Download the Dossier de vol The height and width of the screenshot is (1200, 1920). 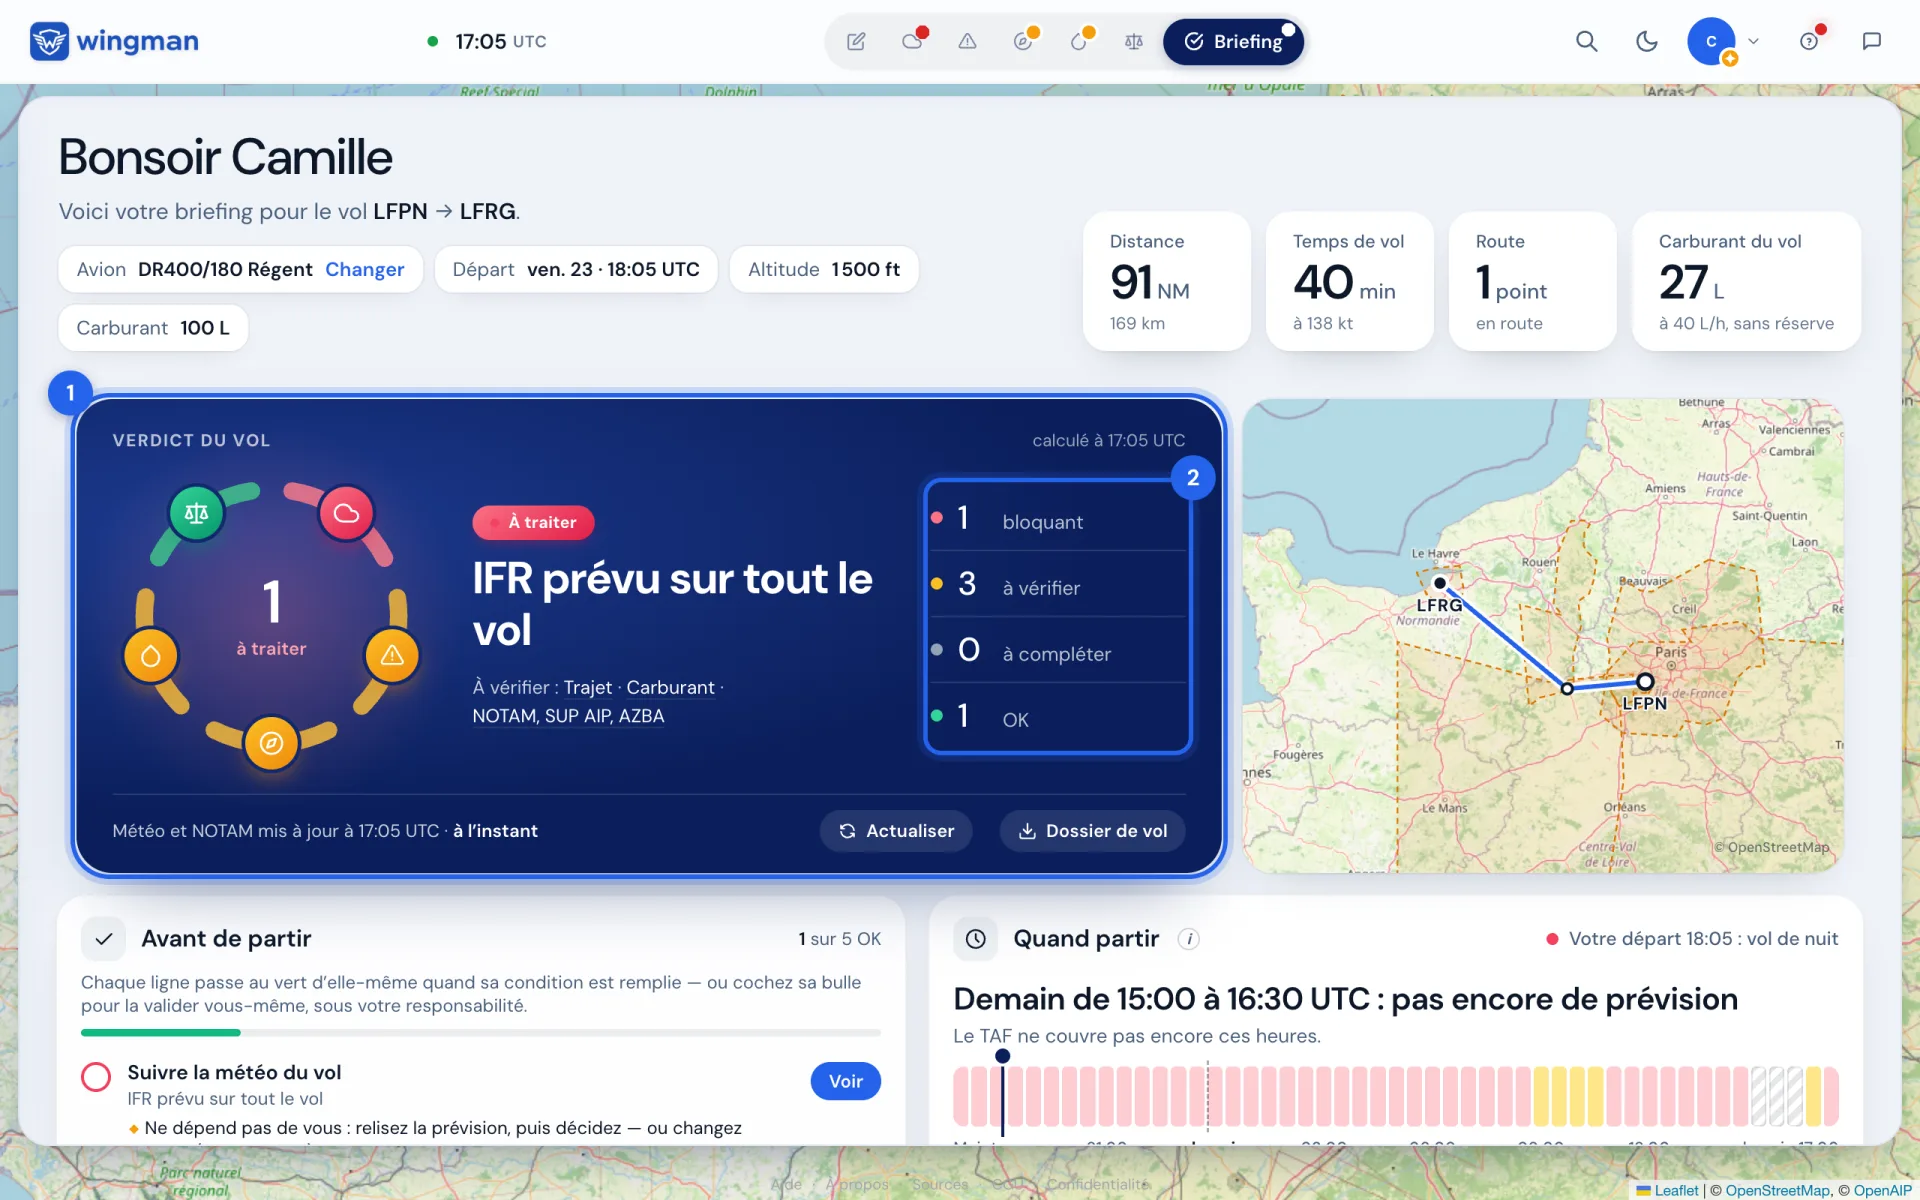tap(1092, 831)
